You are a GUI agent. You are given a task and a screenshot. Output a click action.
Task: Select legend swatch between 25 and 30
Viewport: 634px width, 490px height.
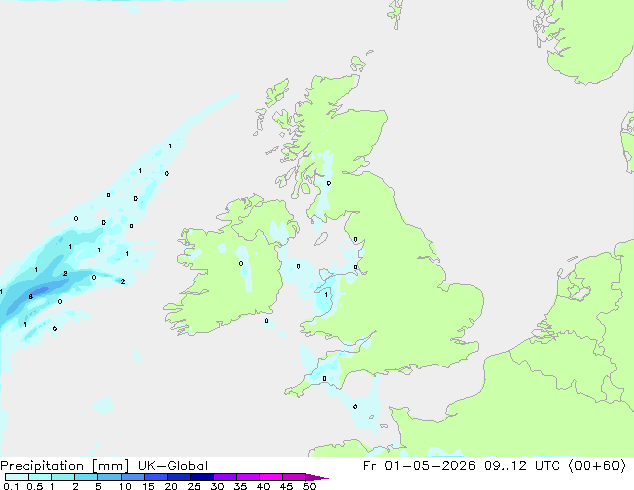coord(202,477)
